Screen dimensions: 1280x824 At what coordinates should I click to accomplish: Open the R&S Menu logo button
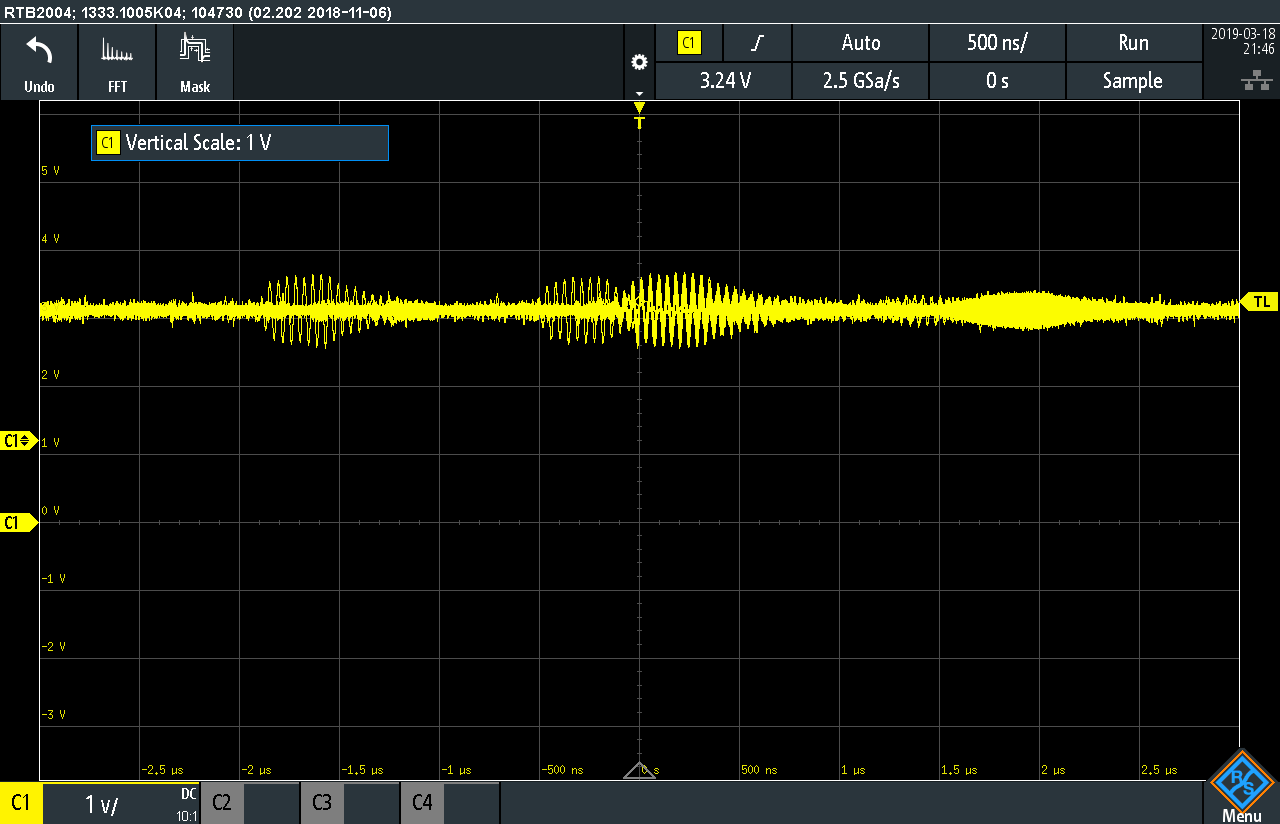tap(1241, 787)
